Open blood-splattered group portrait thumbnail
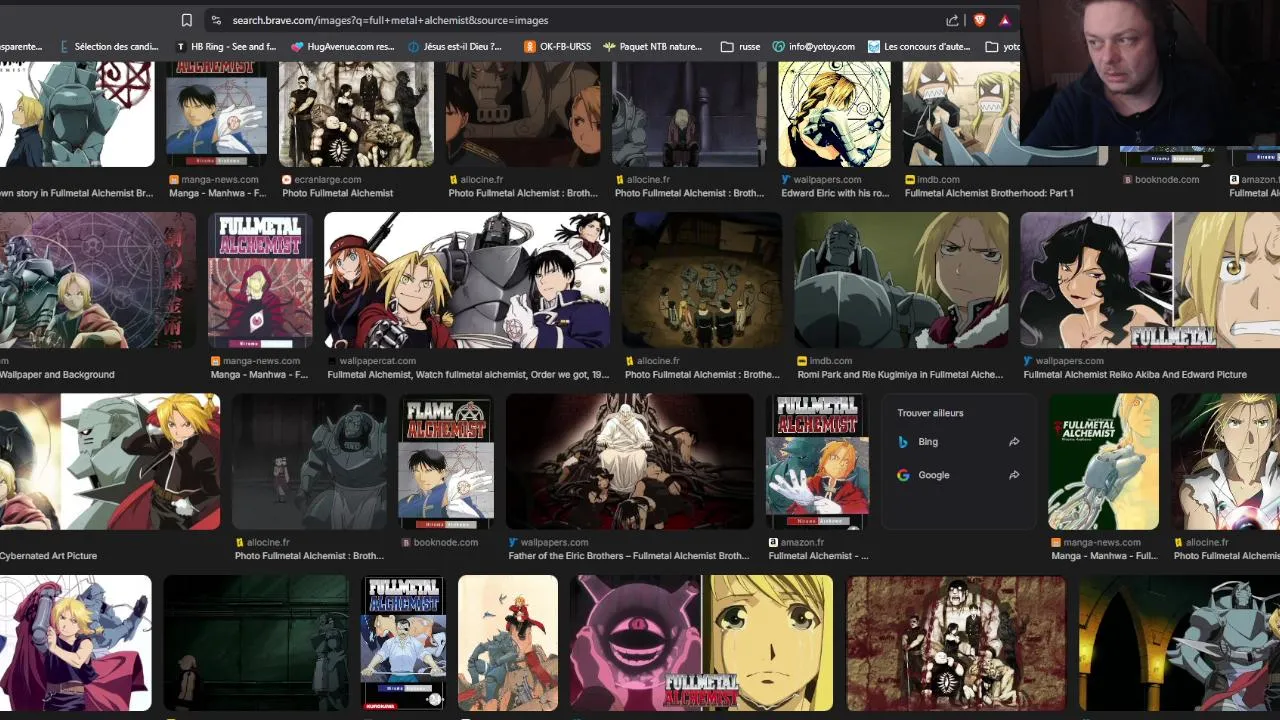This screenshot has width=1280, height=720. pyautogui.click(x=956, y=643)
